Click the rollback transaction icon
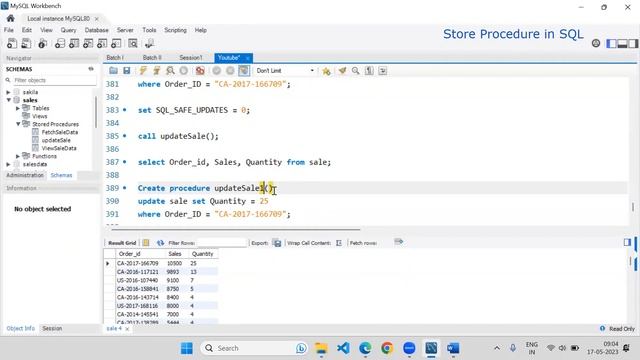 230,71
